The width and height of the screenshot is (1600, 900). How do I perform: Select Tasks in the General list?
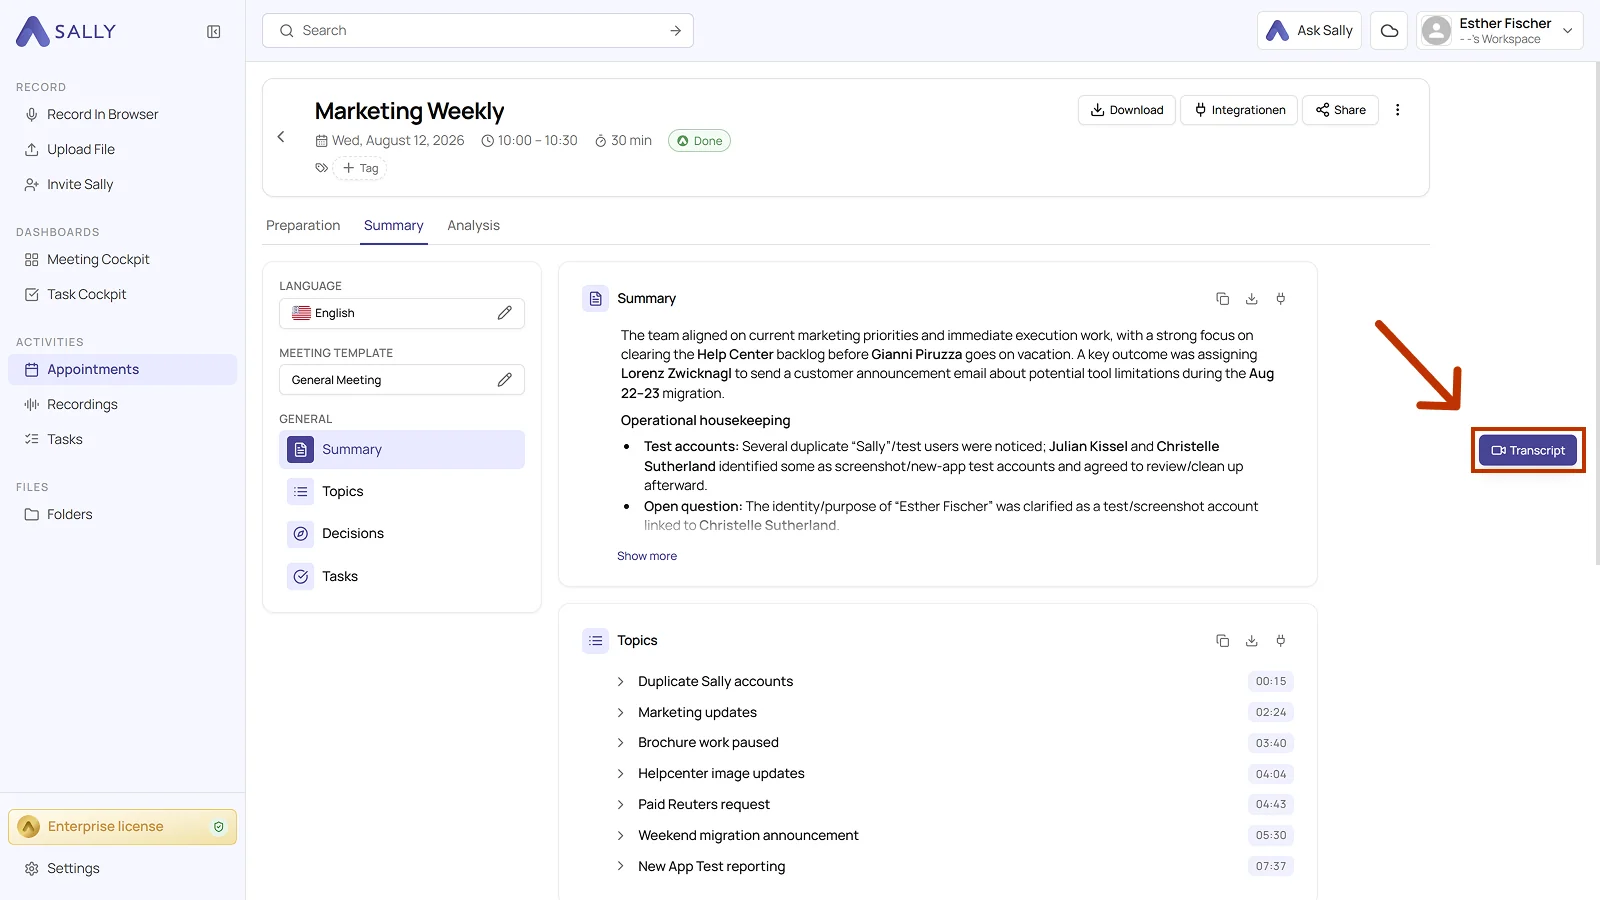pos(402,577)
